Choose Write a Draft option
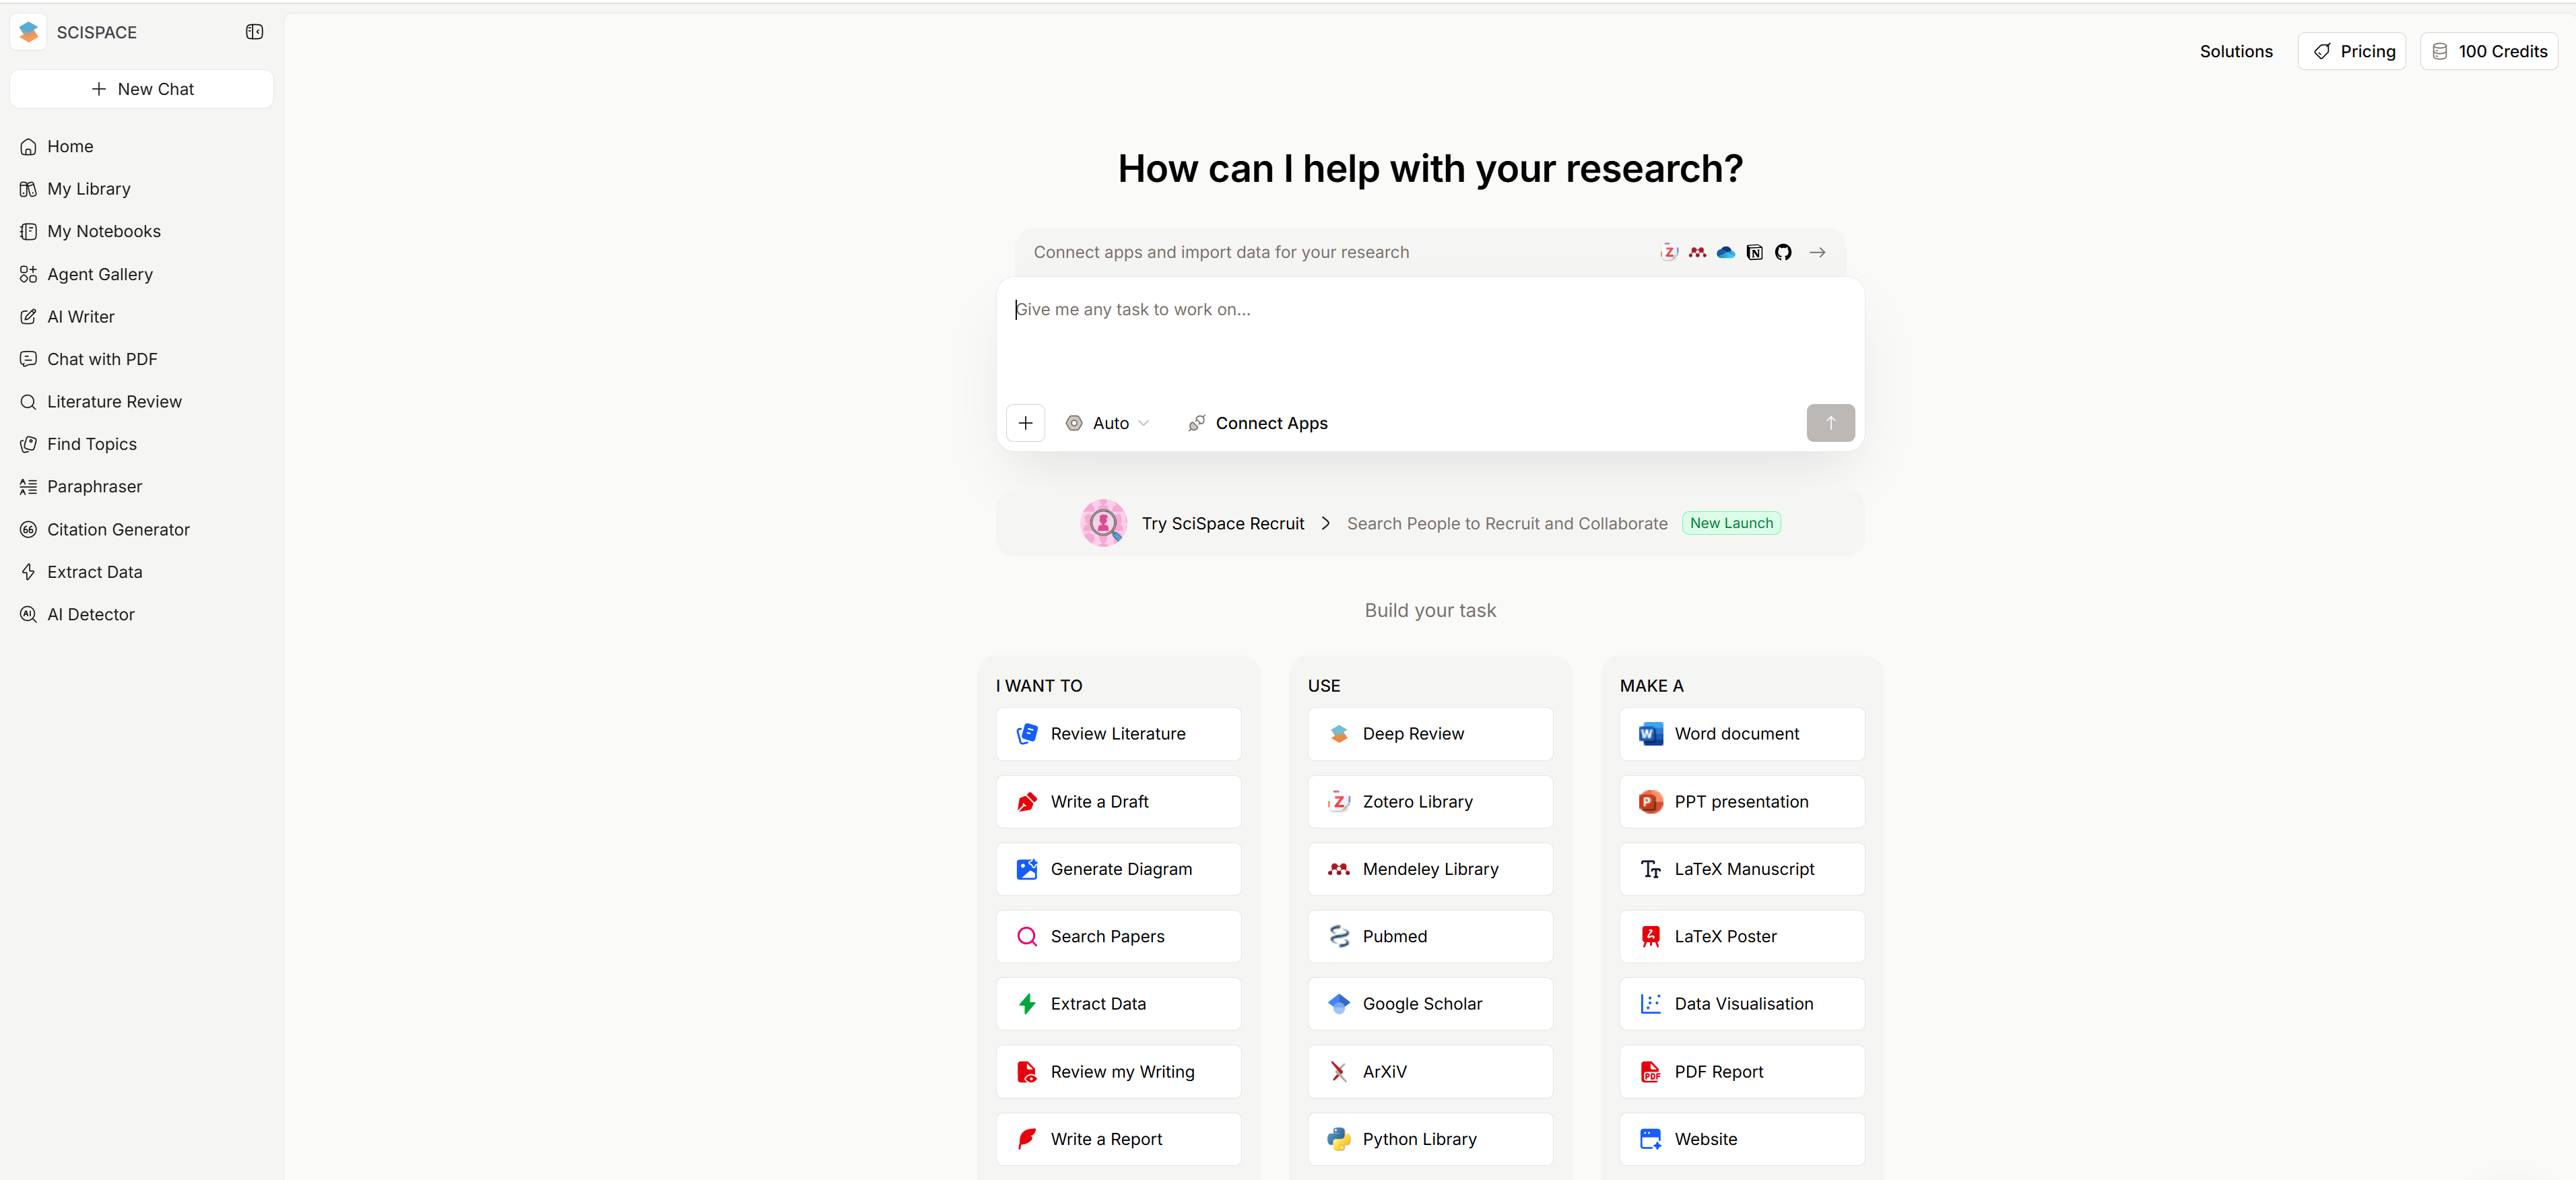 coord(1118,802)
